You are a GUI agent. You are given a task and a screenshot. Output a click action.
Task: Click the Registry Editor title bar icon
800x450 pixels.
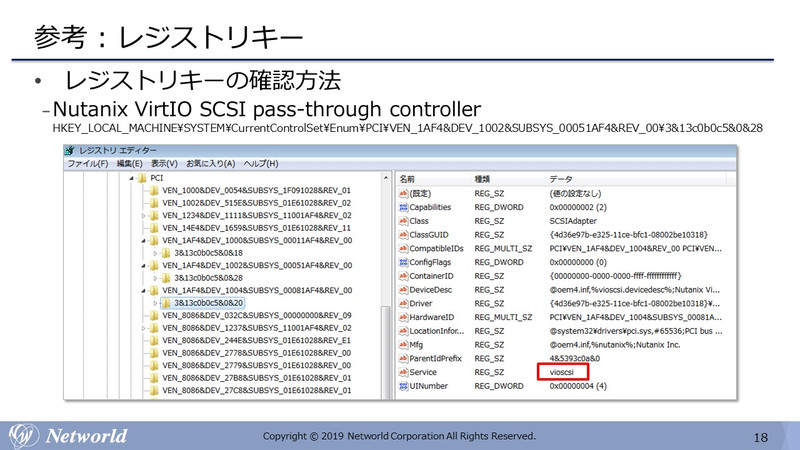tap(70, 151)
